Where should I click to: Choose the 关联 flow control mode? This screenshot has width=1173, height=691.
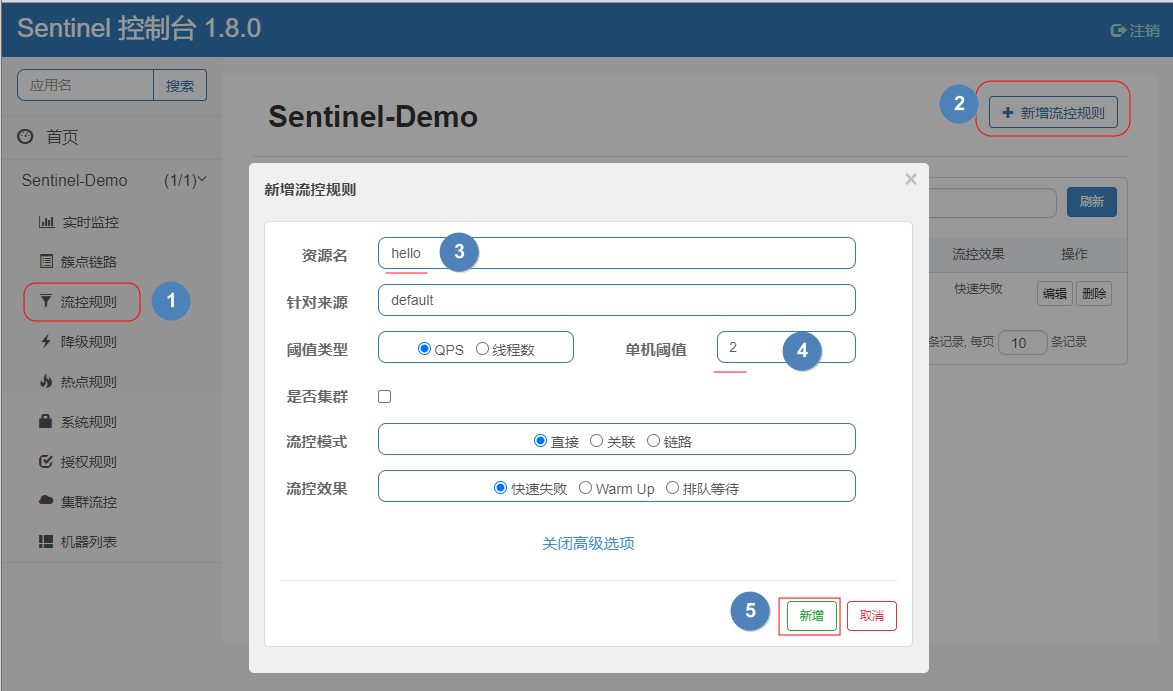click(x=597, y=440)
